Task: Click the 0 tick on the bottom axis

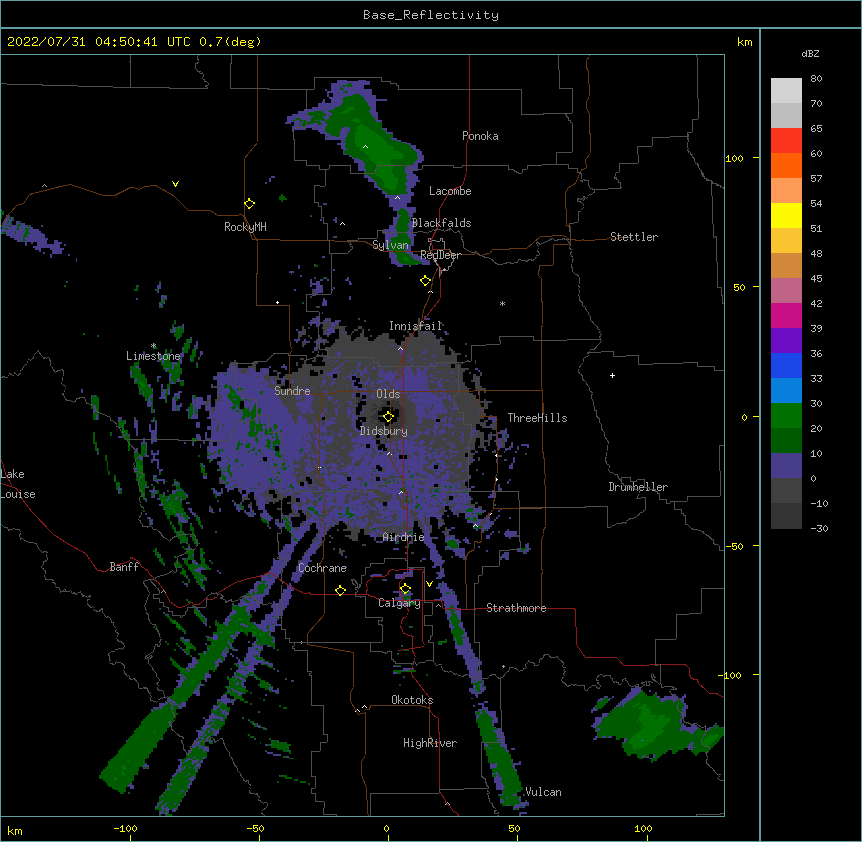Action: (x=386, y=828)
